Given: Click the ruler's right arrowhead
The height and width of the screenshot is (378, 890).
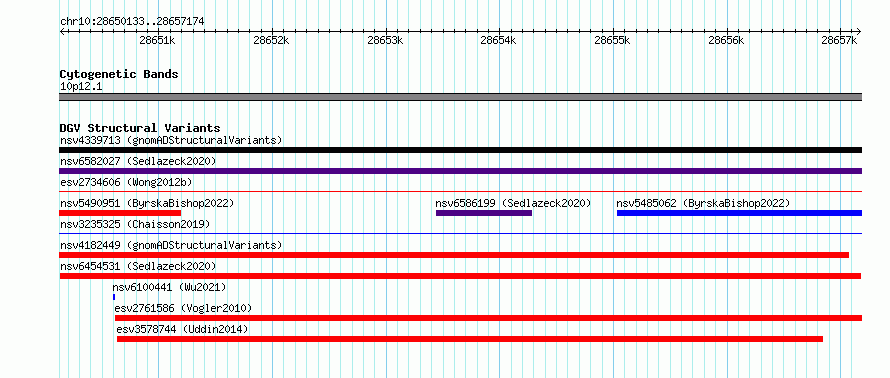Looking at the screenshot, I should tap(859, 31).
